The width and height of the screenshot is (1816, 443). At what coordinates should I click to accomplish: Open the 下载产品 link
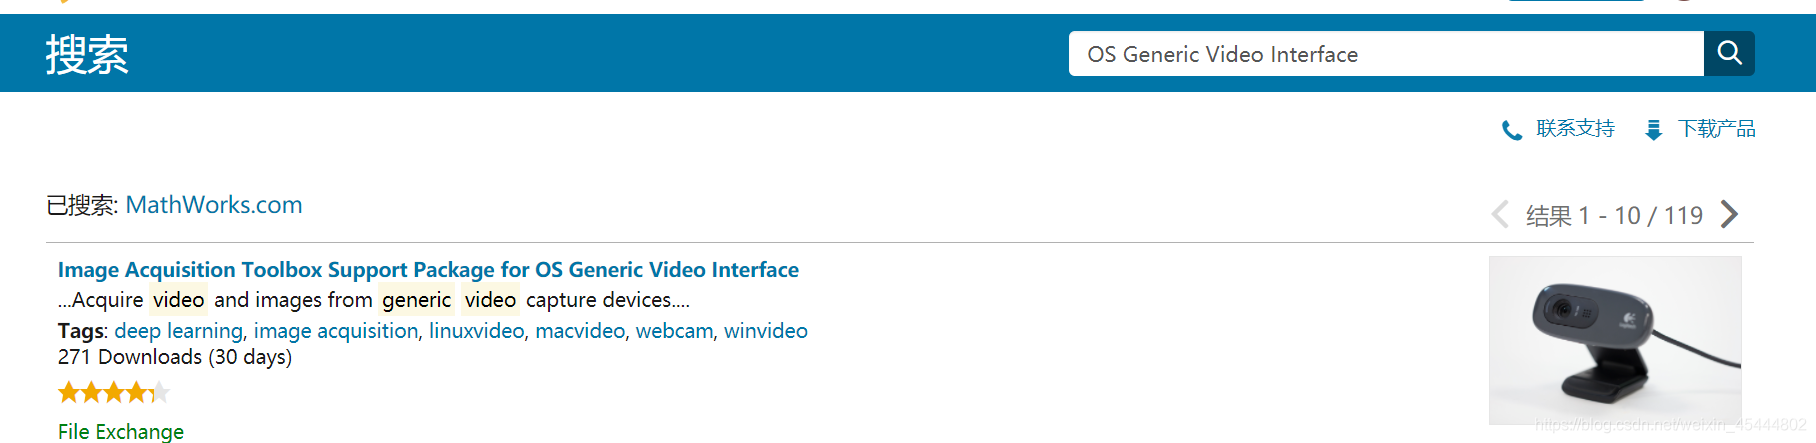coord(1716,129)
